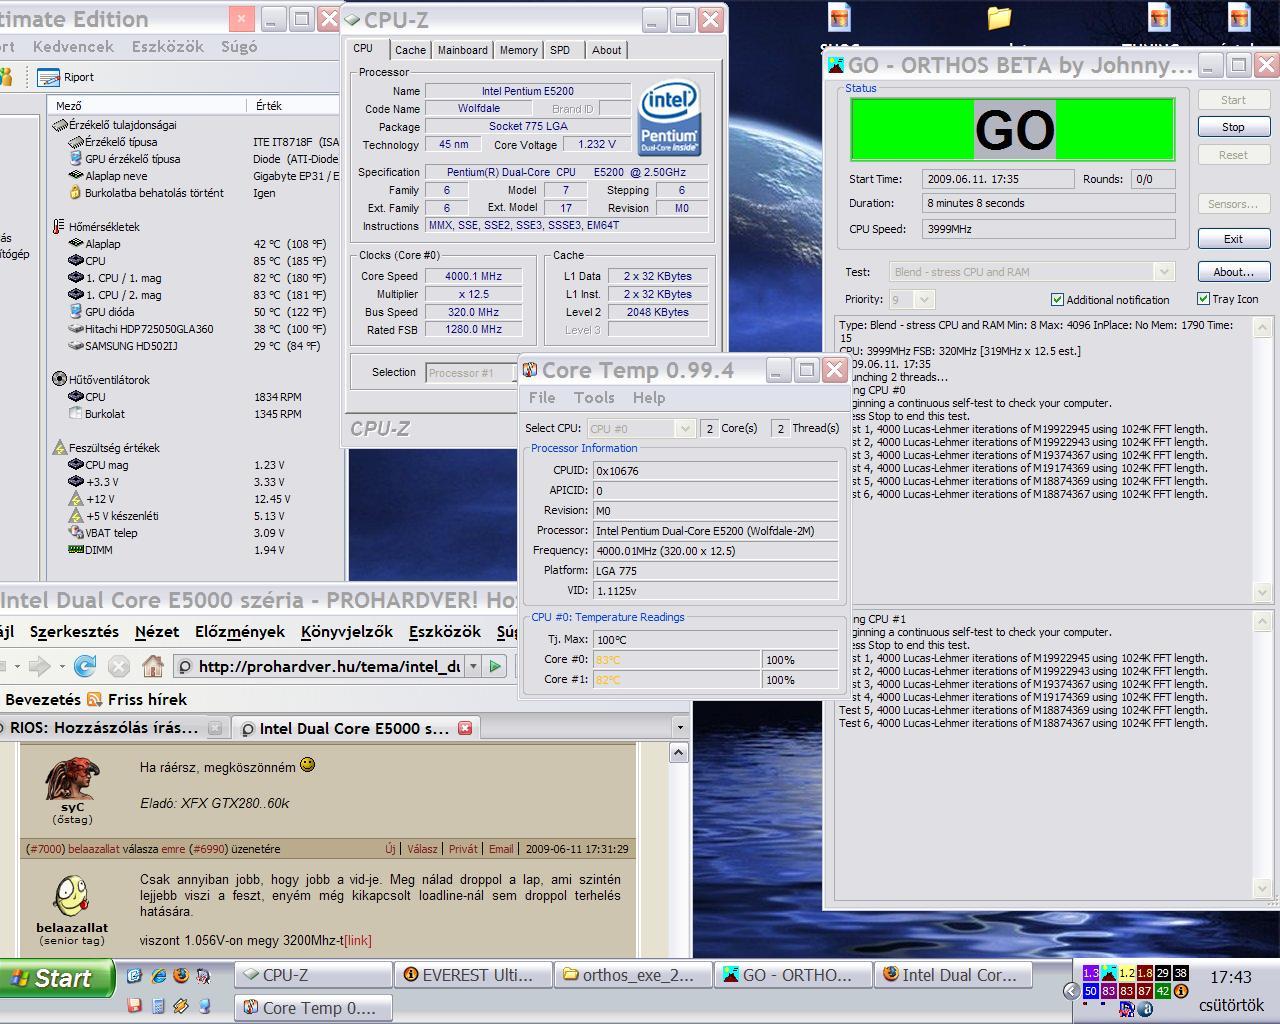1280x1024 pixels.
Task: Click the smiley emoticon in syC's post
Action: click(x=307, y=765)
